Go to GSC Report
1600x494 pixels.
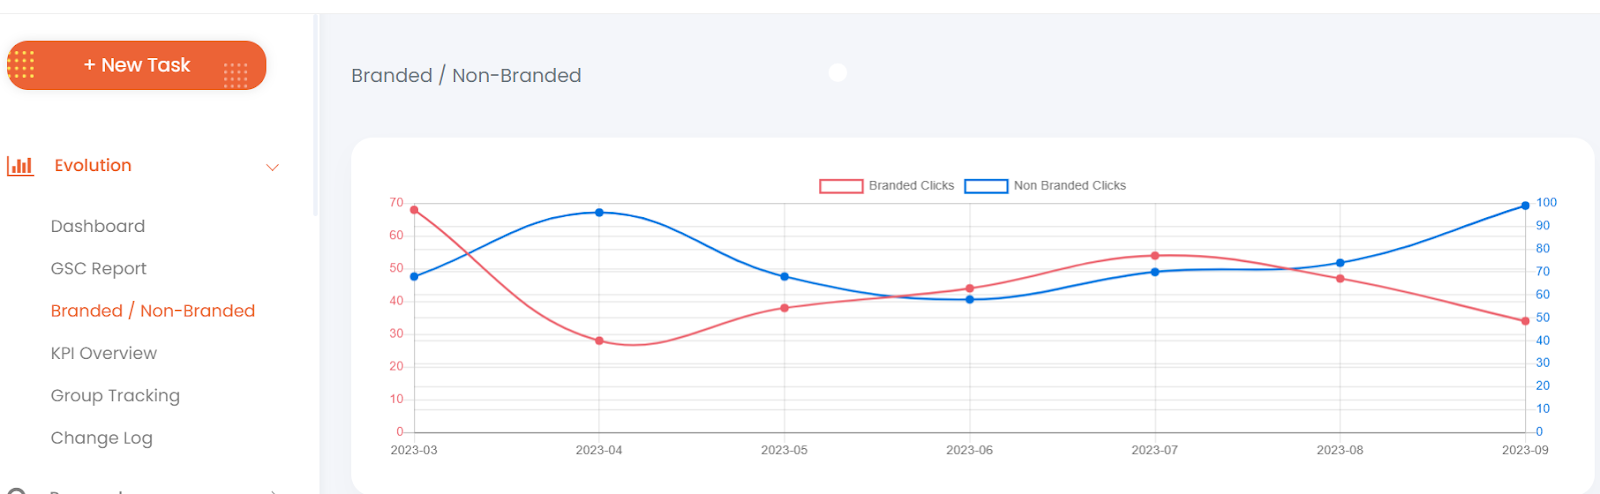point(99,268)
